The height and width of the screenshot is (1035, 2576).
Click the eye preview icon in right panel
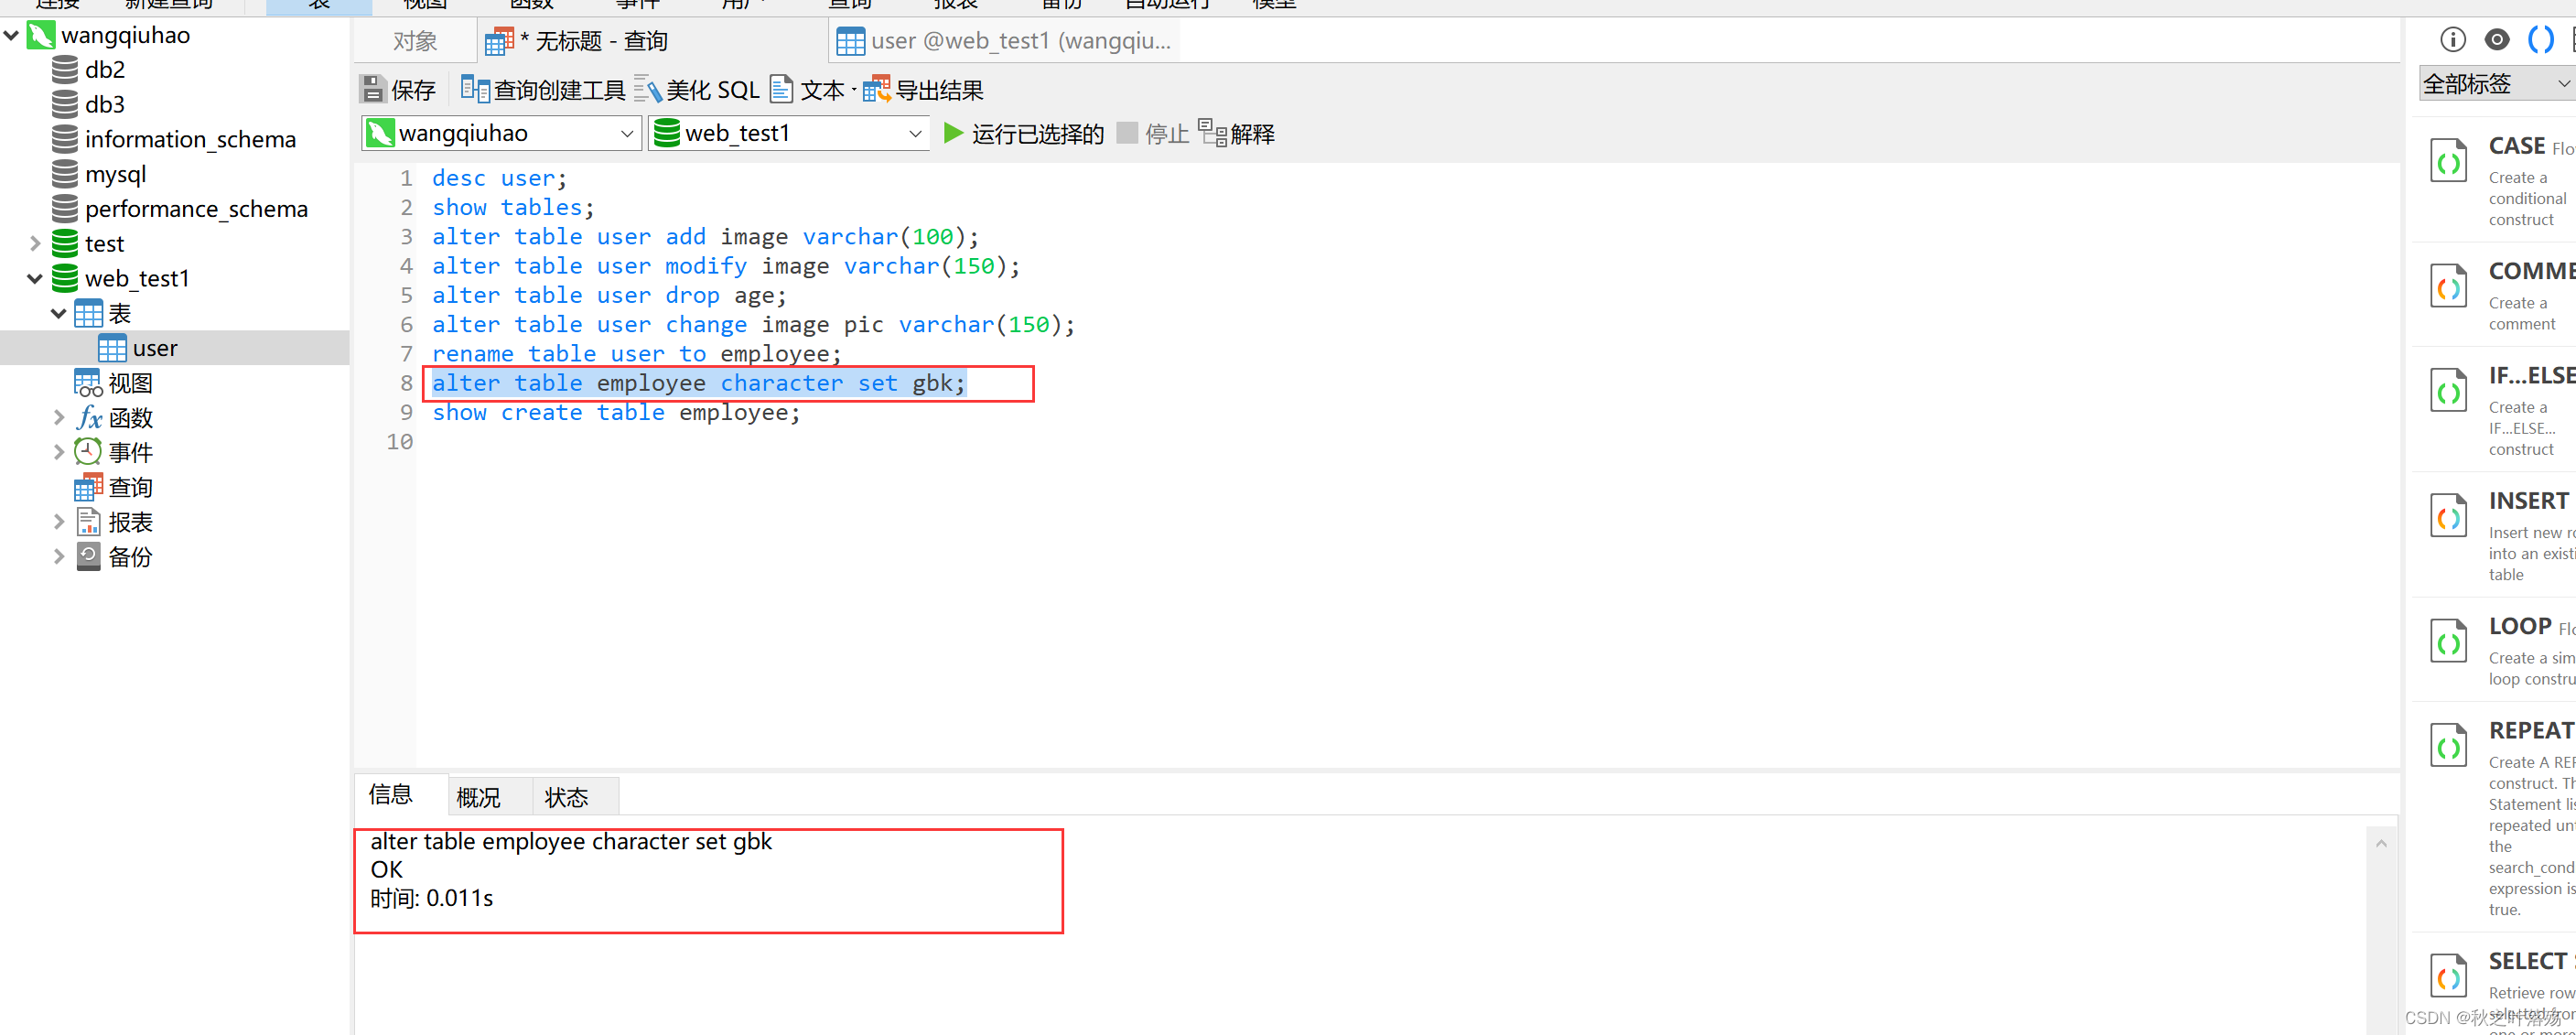2497,39
